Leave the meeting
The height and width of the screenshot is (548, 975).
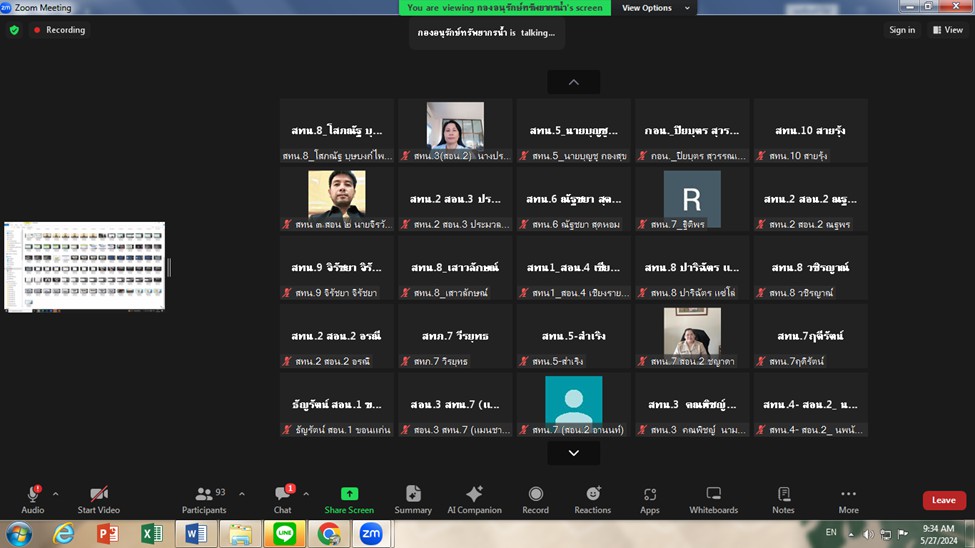click(943, 500)
